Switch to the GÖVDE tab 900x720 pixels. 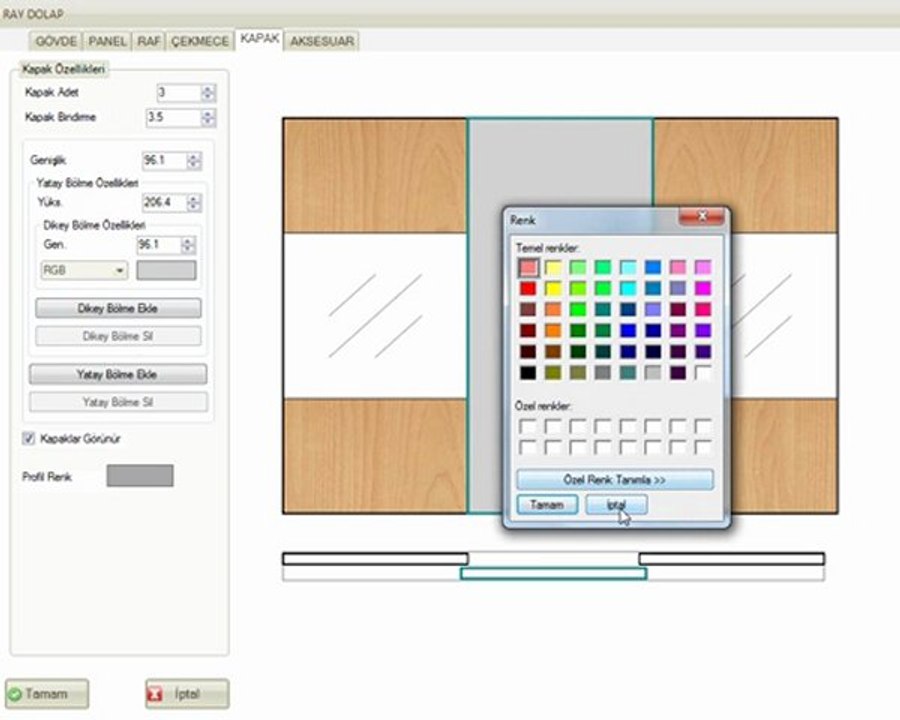(56, 41)
